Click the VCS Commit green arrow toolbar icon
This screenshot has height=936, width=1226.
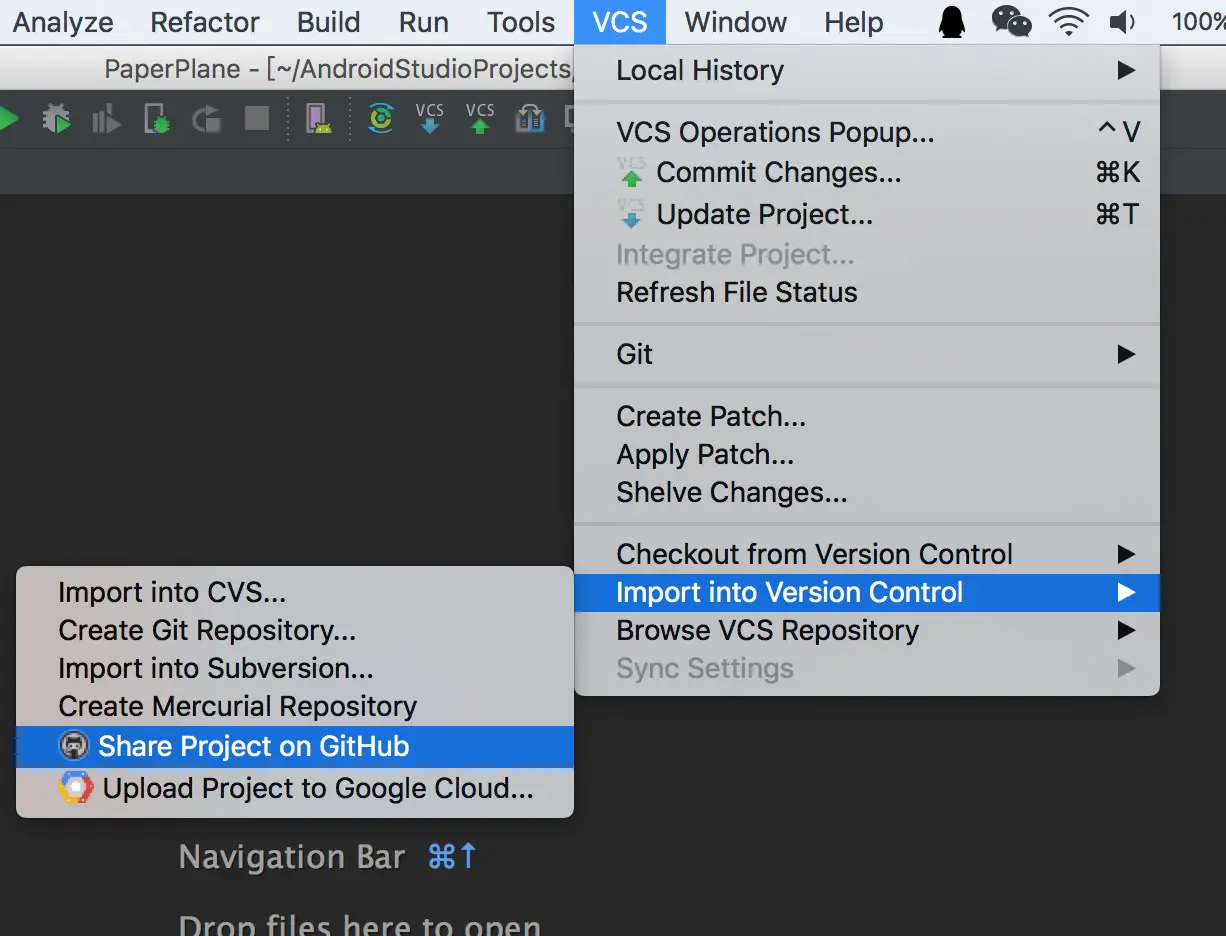tap(480, 118)
